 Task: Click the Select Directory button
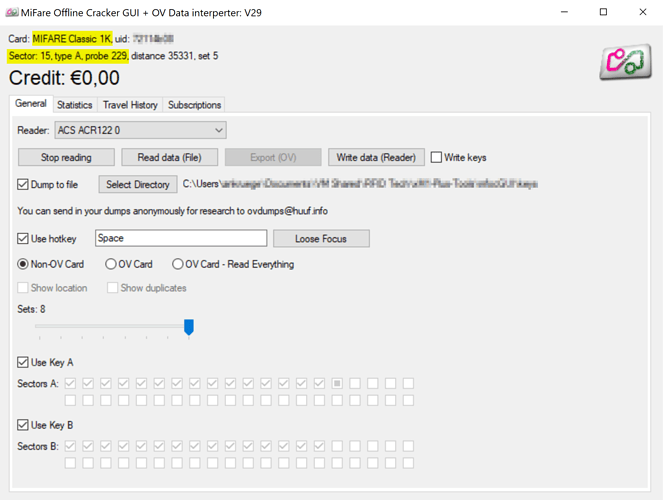(138, 184)
